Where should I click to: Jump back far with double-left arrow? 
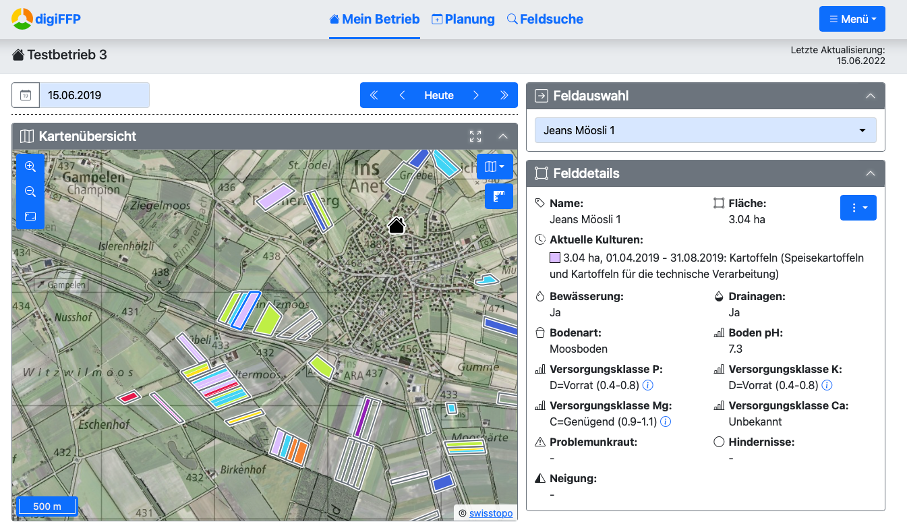pyautogui.click(x=374, y=96)
